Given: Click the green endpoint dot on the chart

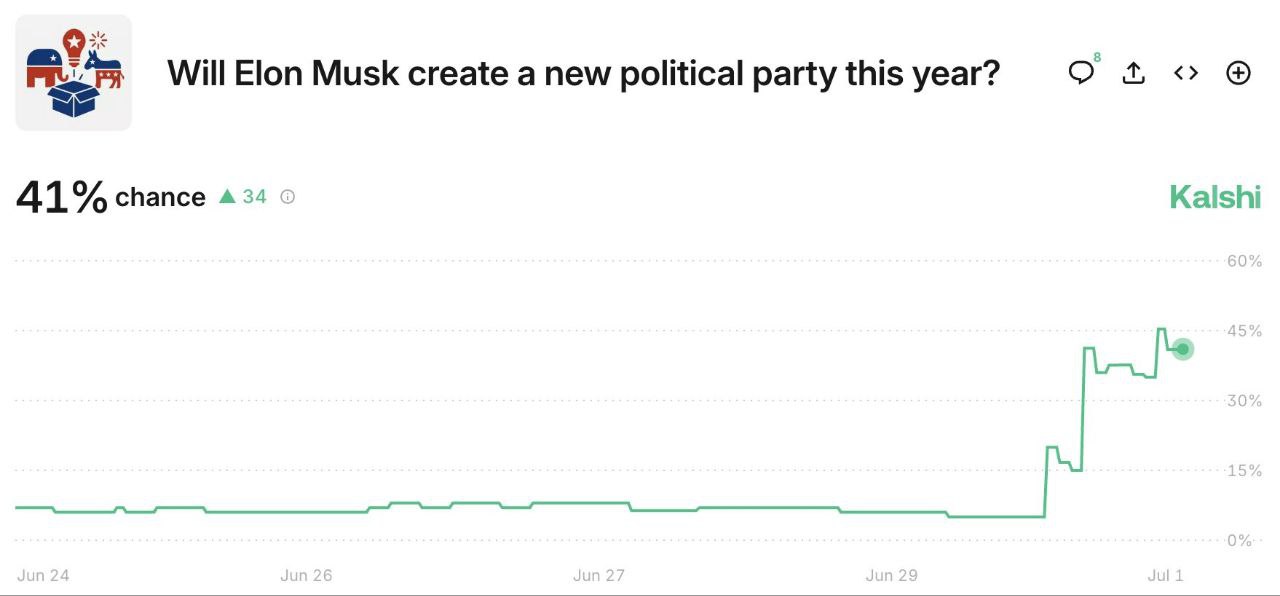Looking at the screenshot, I should click(x=1183, y=349).
